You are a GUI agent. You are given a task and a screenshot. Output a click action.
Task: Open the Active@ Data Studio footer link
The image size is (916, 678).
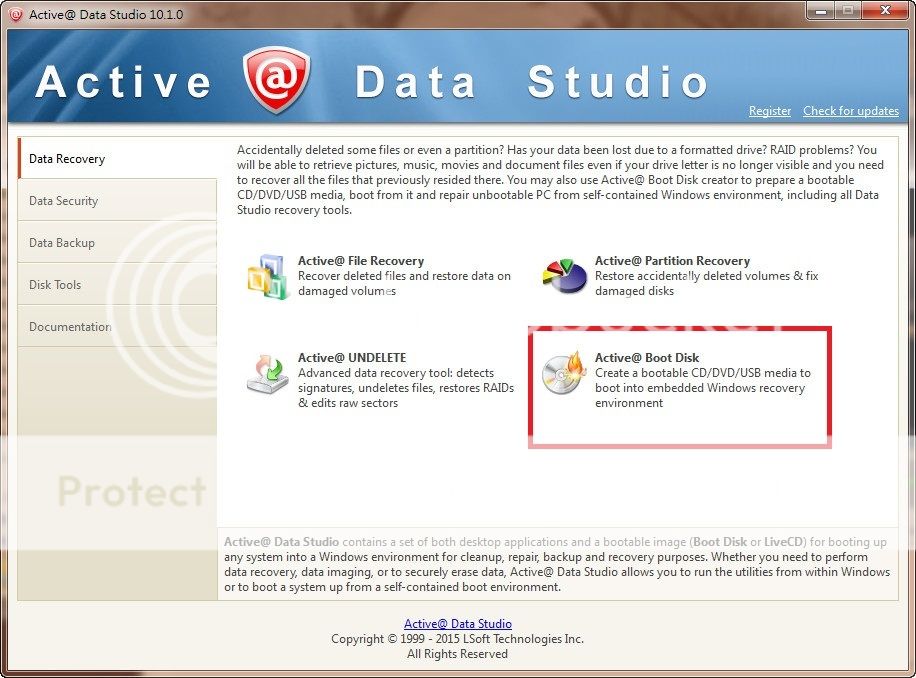[457, 624]
